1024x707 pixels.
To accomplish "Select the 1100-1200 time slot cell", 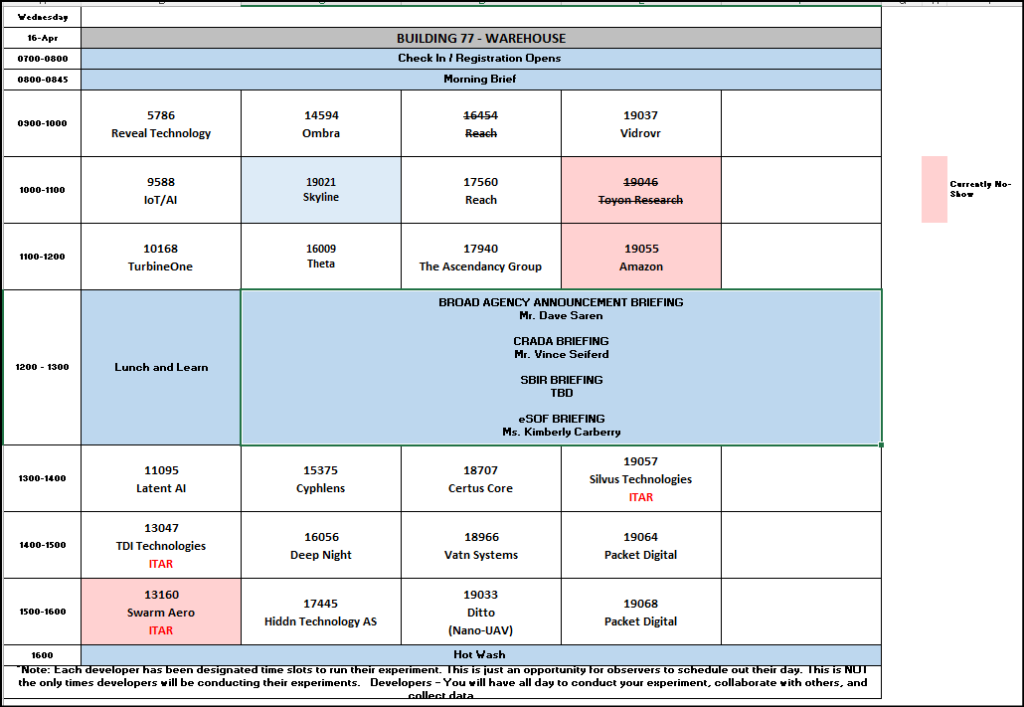I will pos(42,257).
